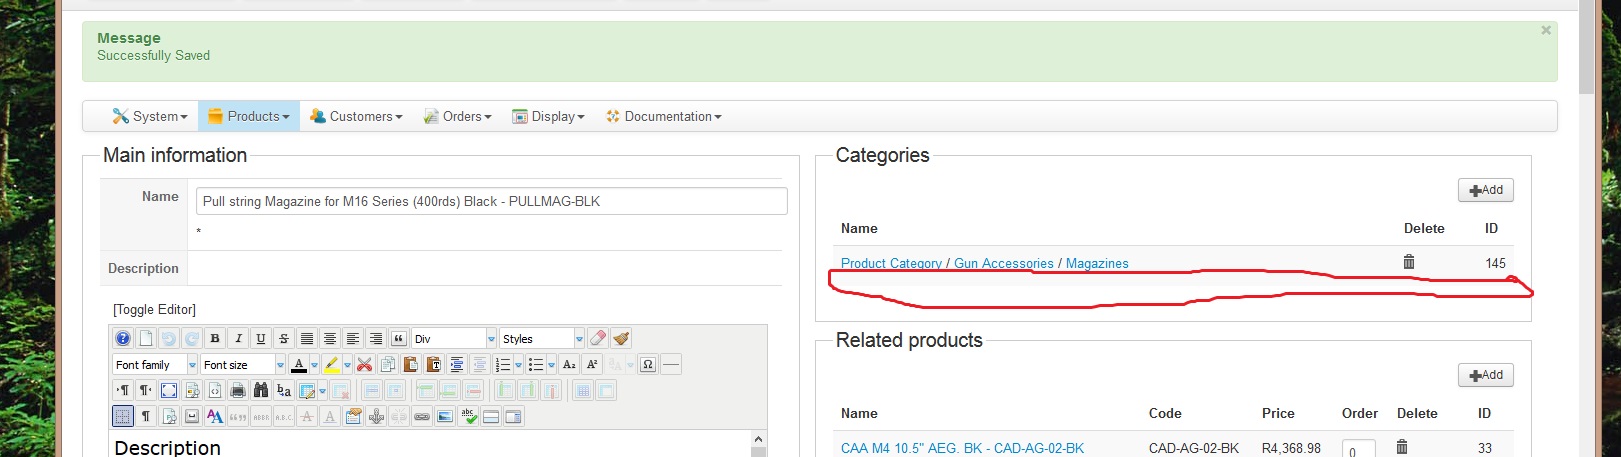Toggle underline formatting
Viewport: 1621px width, 457px height.
(x=261, y=339)
